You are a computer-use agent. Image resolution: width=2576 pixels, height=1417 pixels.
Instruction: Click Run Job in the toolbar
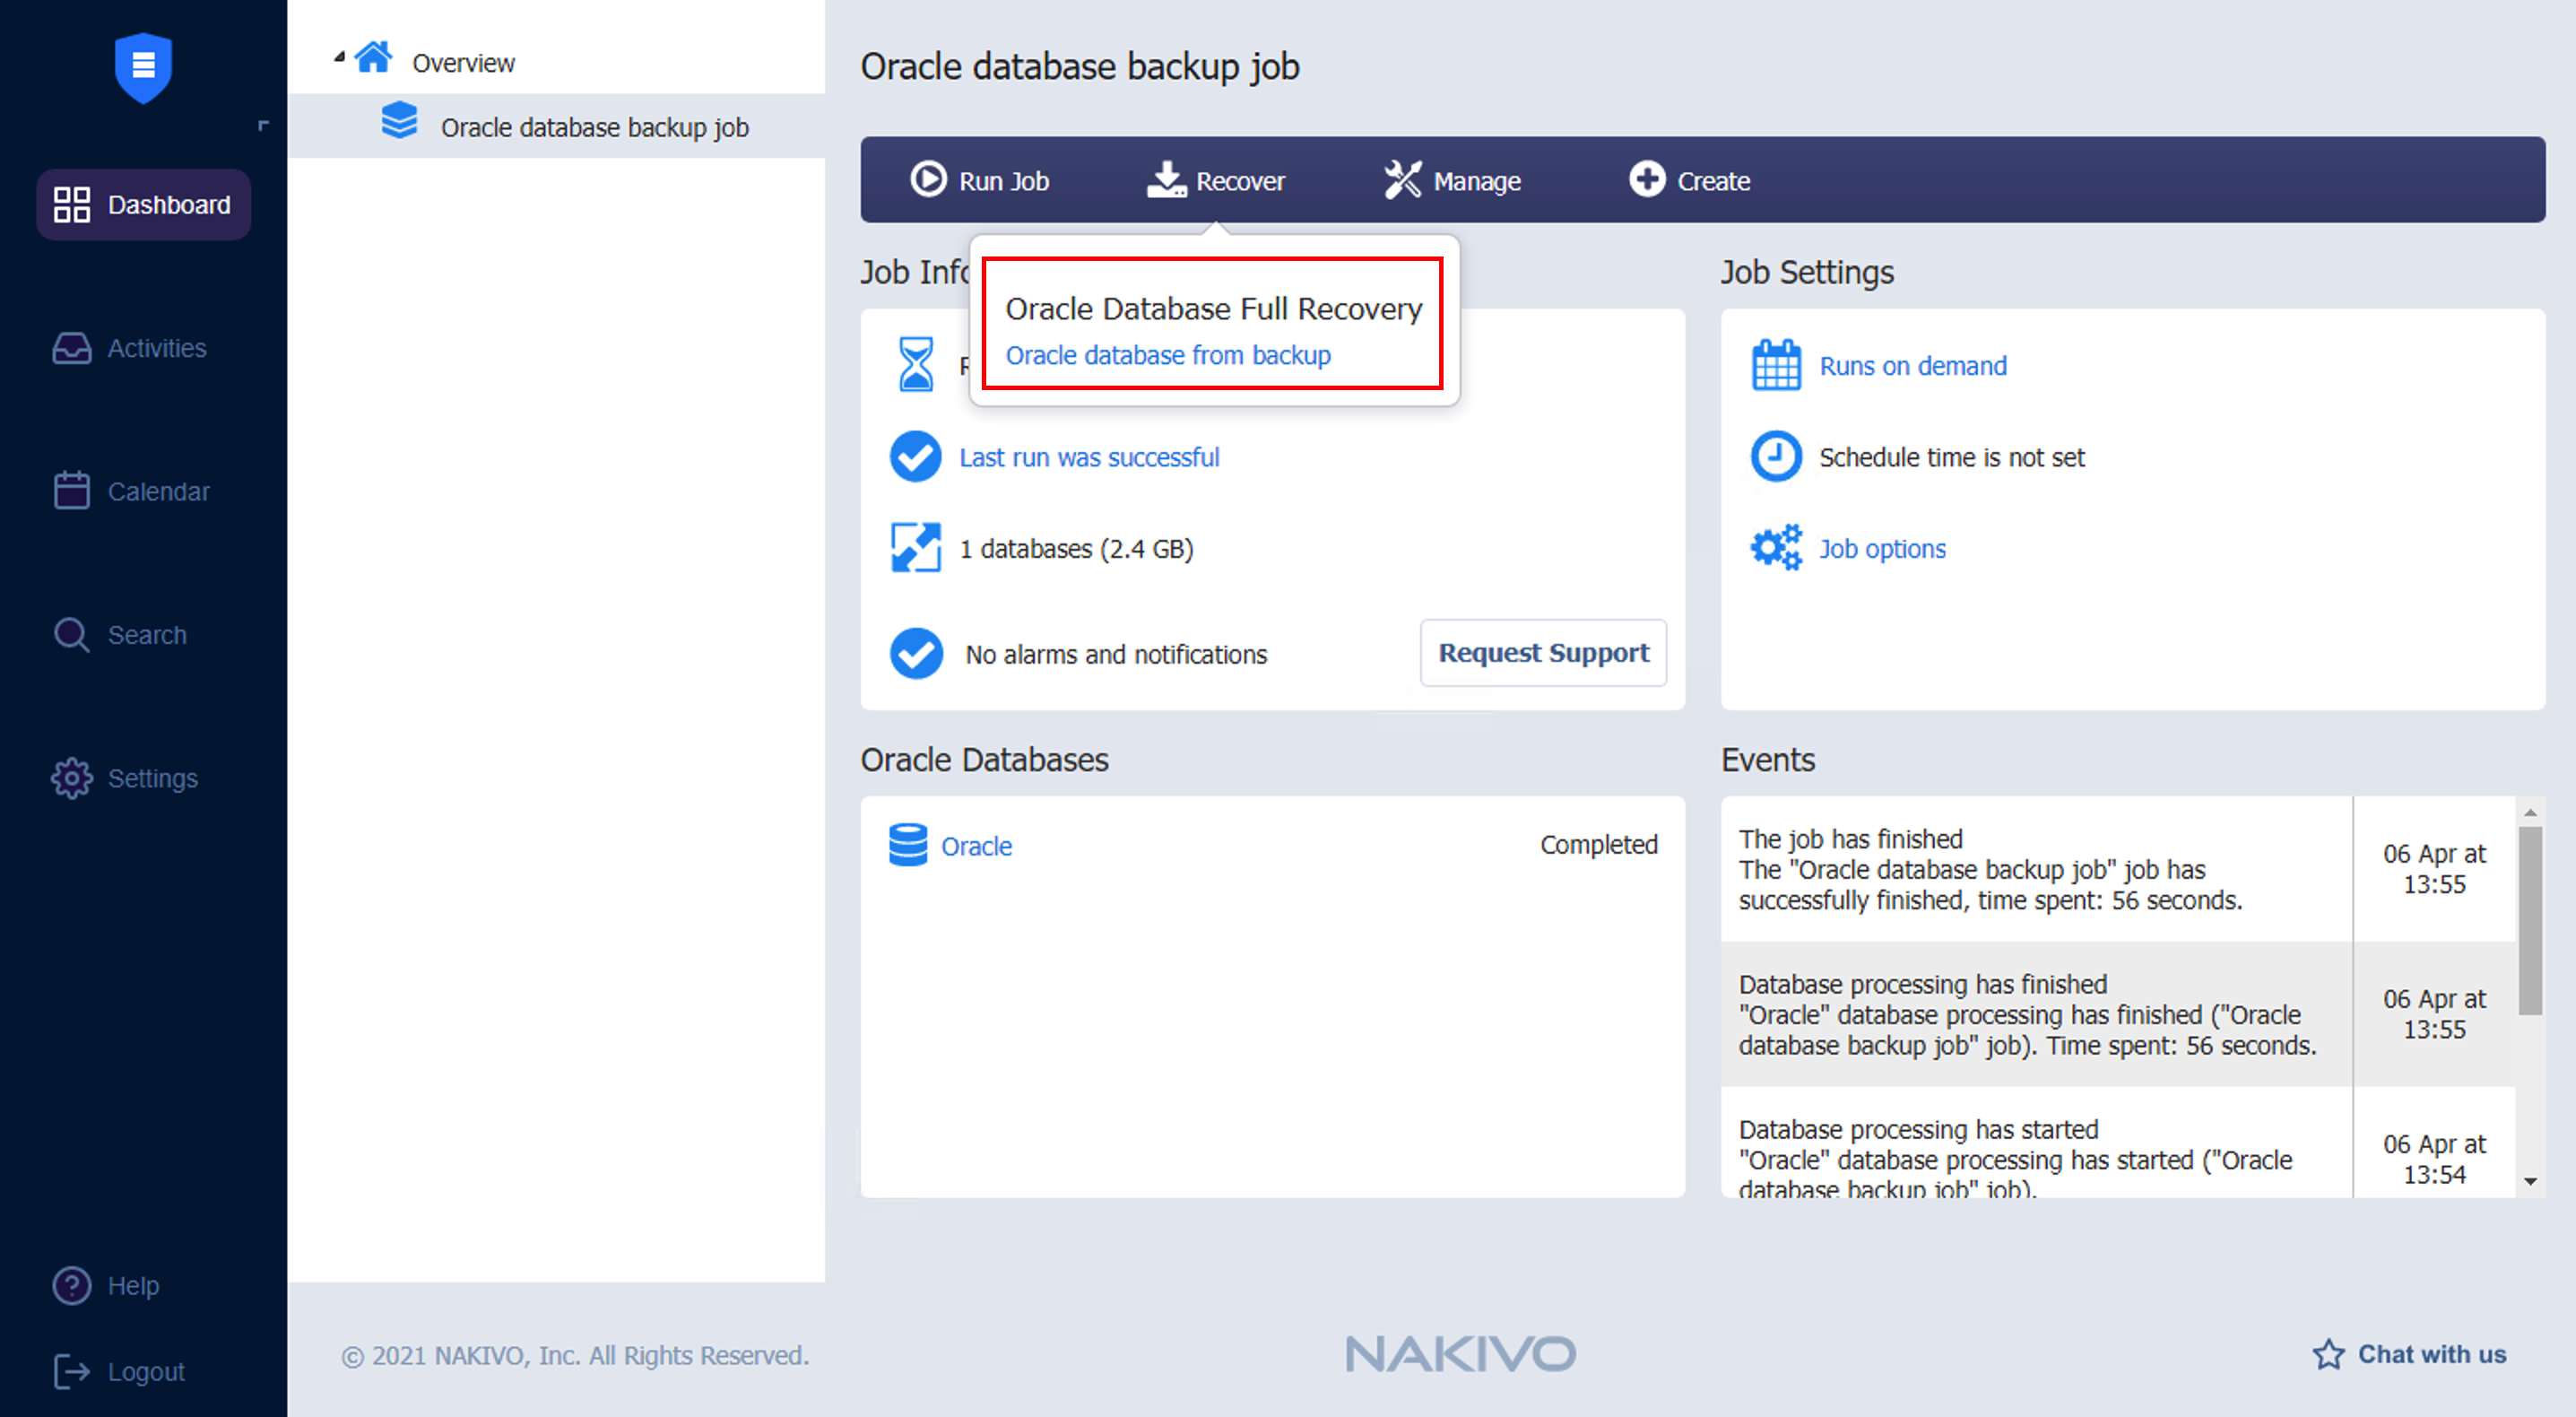coord(980,180)
